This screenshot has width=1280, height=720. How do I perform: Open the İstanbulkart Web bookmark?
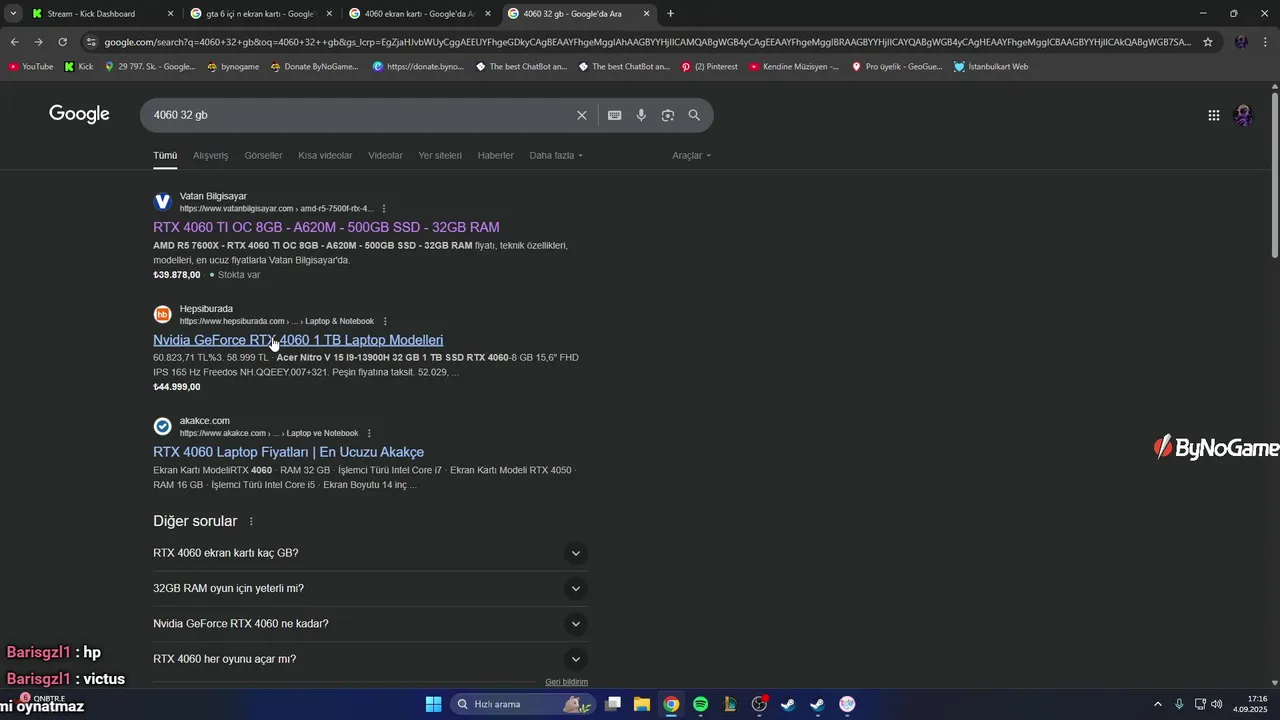click(991, 67)
